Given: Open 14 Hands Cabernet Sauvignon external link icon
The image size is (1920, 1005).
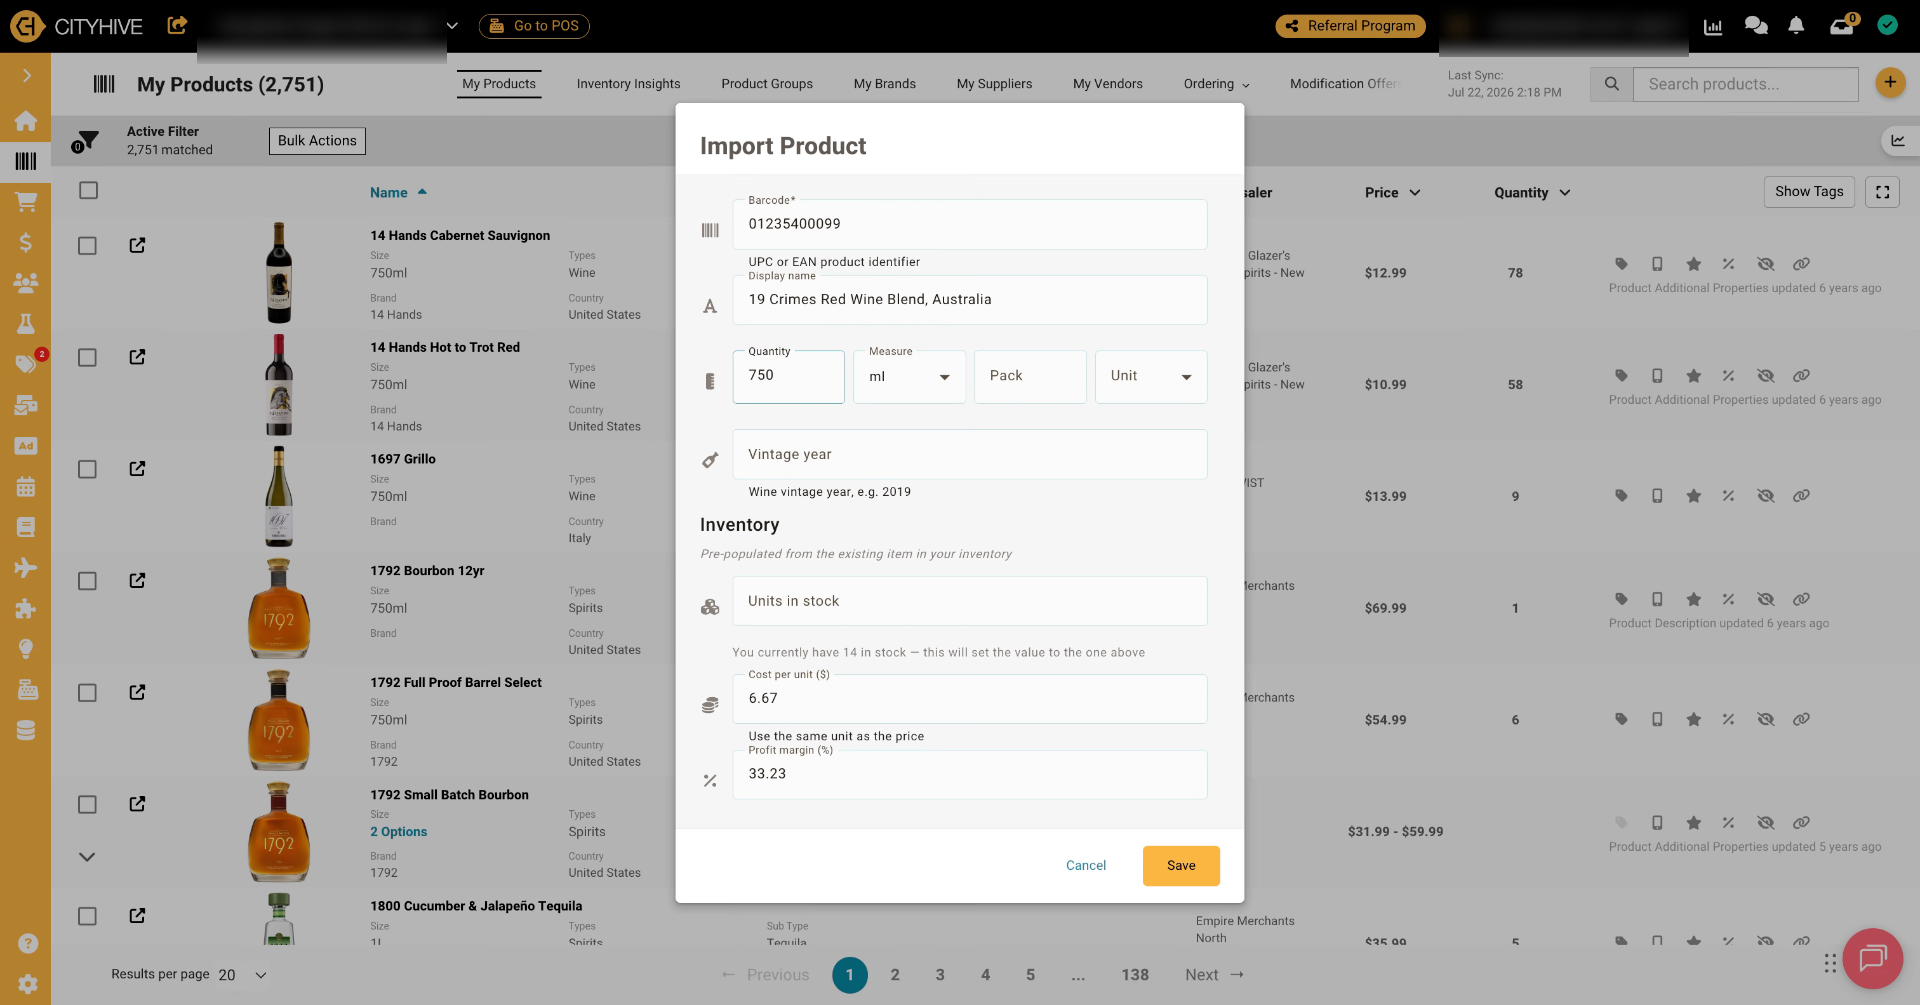Looking at the screenshot, I should point(138,245).
